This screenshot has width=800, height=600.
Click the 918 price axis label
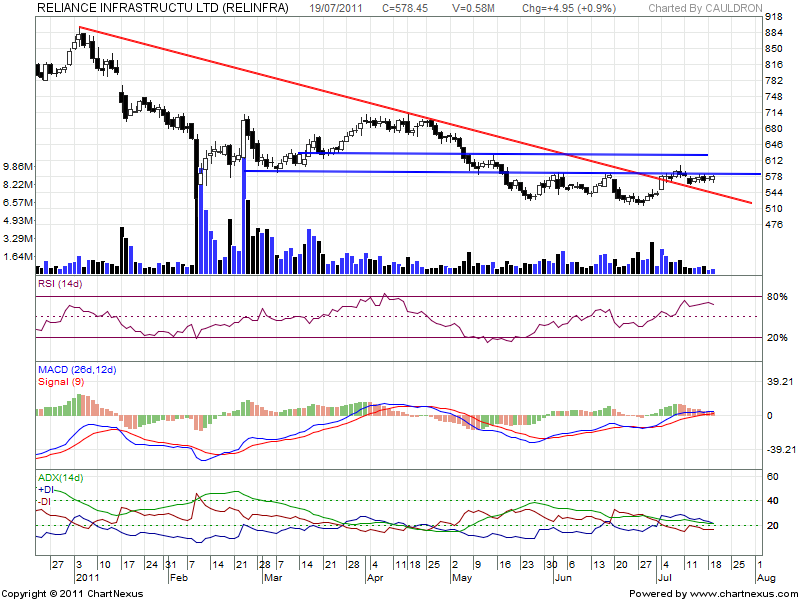(773, 18)
